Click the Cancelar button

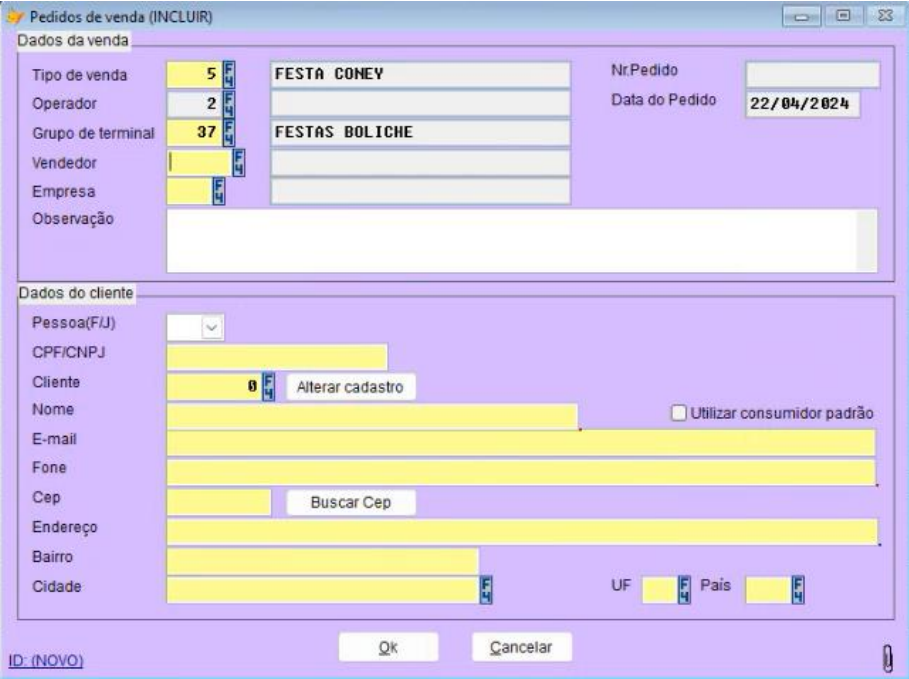[521, 647]
